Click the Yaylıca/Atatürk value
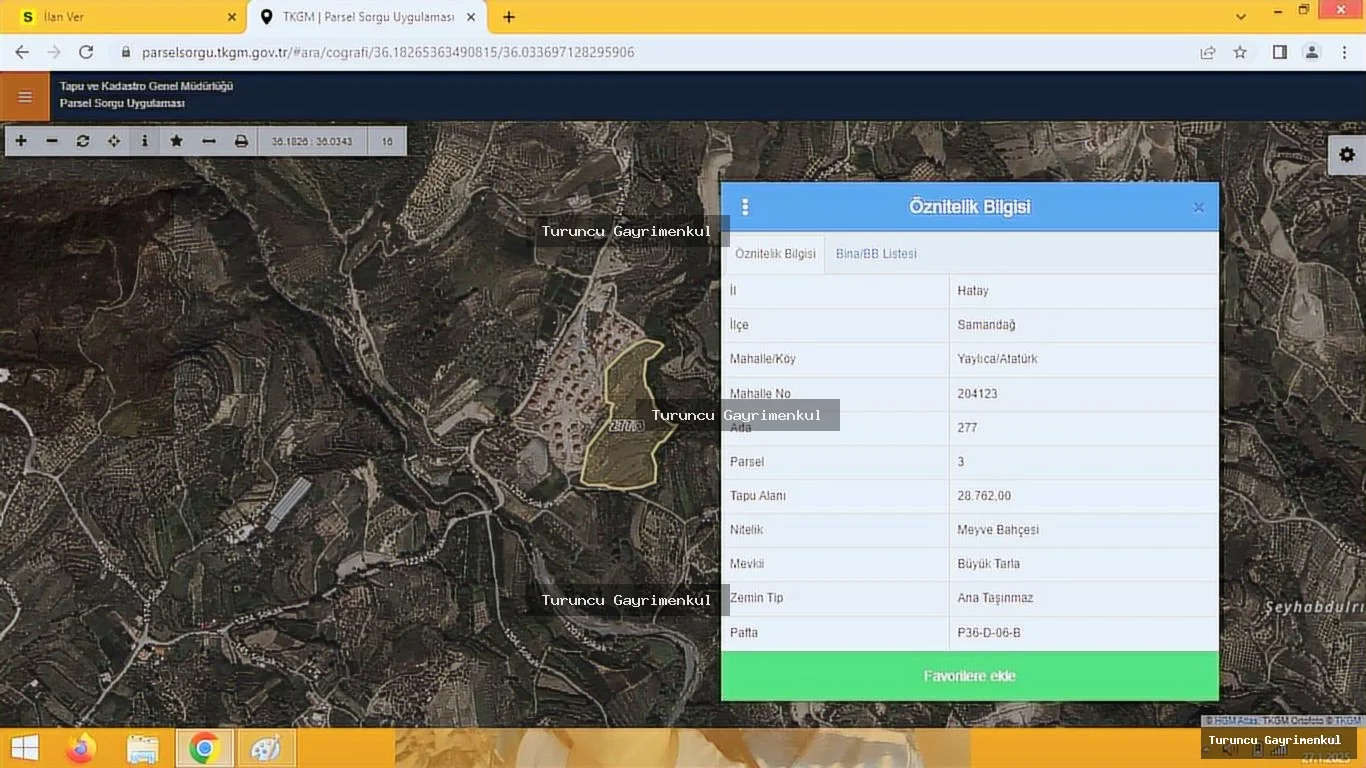Screen dimensions: 1366x768 pyautogui.click(x=997, y=359)
